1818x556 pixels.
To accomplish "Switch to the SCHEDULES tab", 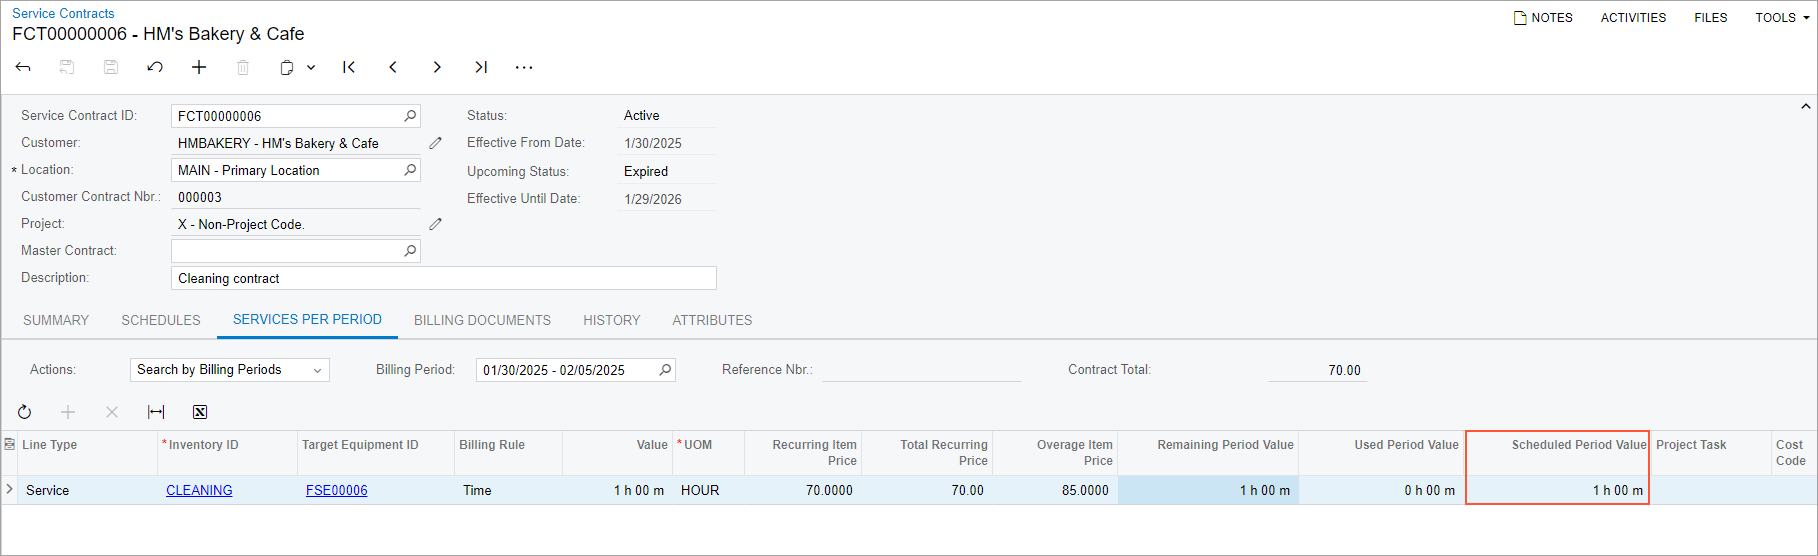I will 161,320.
